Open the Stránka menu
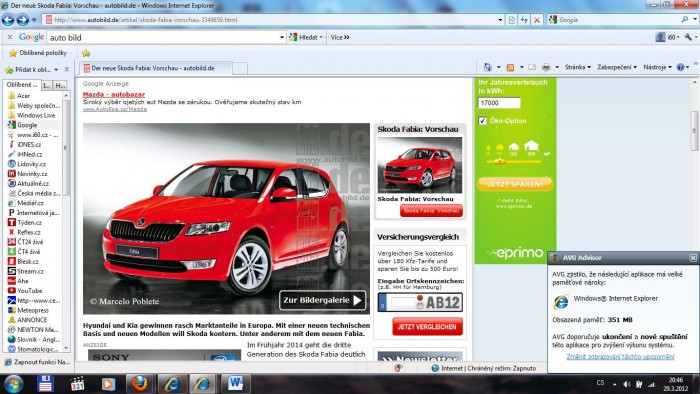 point(577,67)
